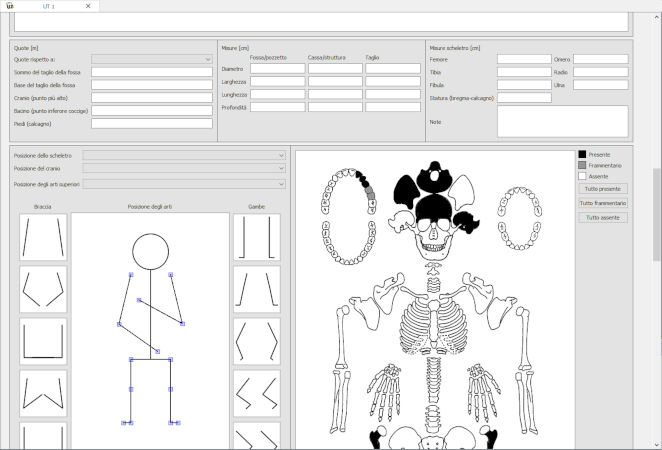Click the black frontal skull bone
662x450 pixels.
434,207
